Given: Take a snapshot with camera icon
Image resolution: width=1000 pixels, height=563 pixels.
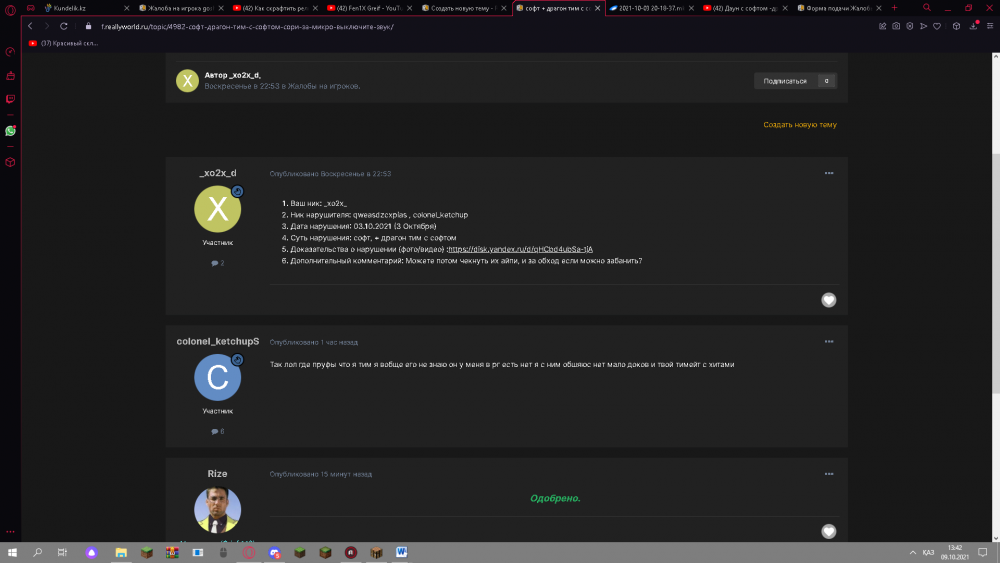Looking at the screenshot, I should tap(896, 26).
